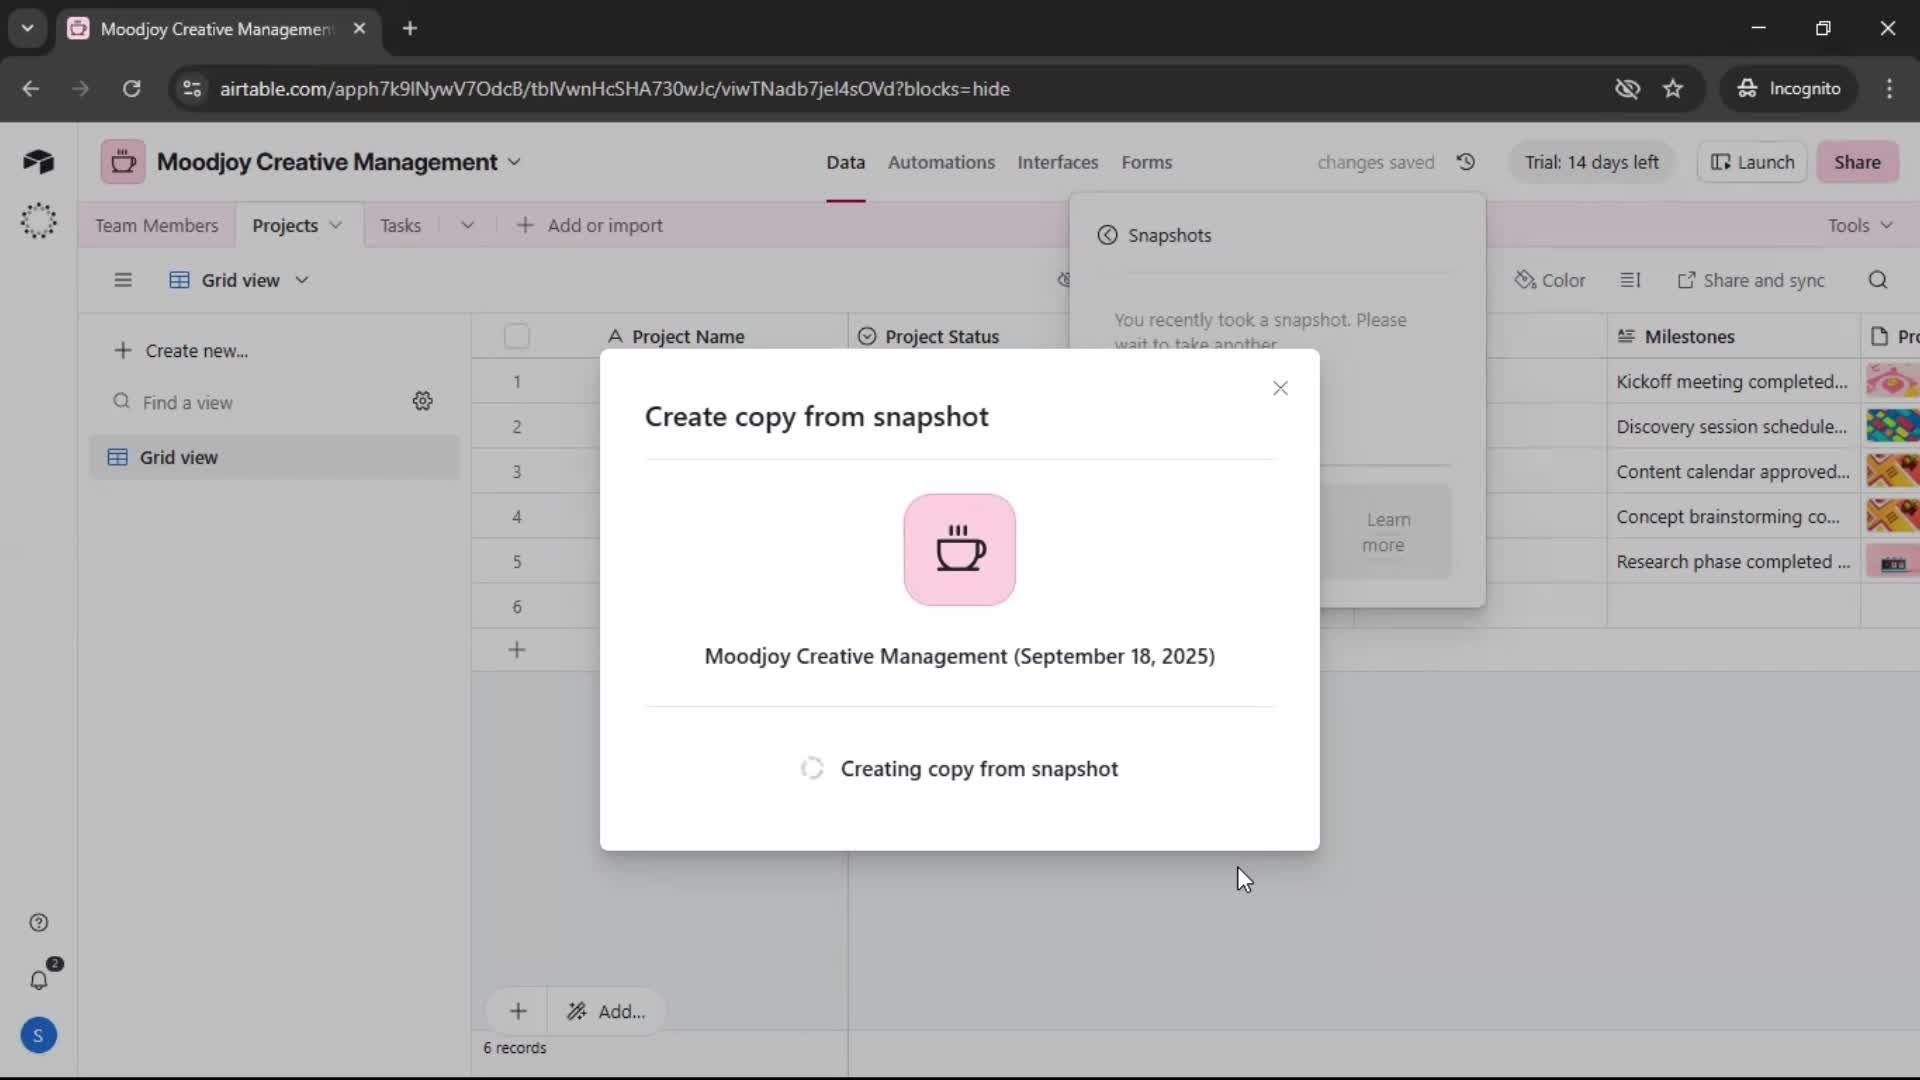Click the coffee cup base icon in dialog
Image resolution: width=1920 pixels, height=1080 pixels.
click(960, 549)
